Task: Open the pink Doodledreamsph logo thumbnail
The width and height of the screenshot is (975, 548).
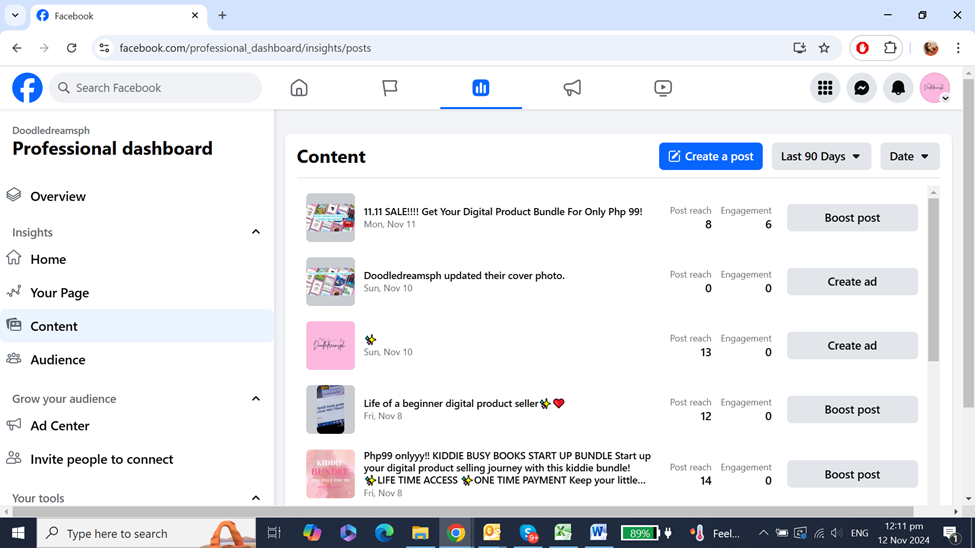Action: click(x=330, y=346)
